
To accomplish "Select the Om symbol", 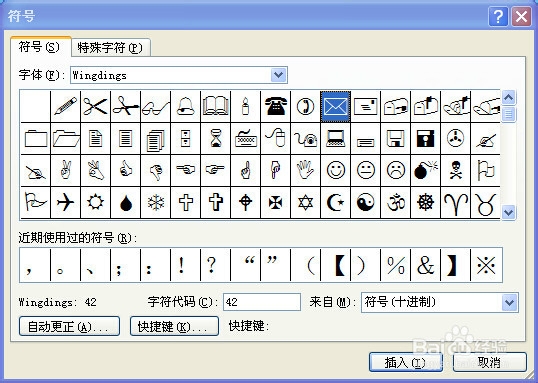I will pos(396,202).
